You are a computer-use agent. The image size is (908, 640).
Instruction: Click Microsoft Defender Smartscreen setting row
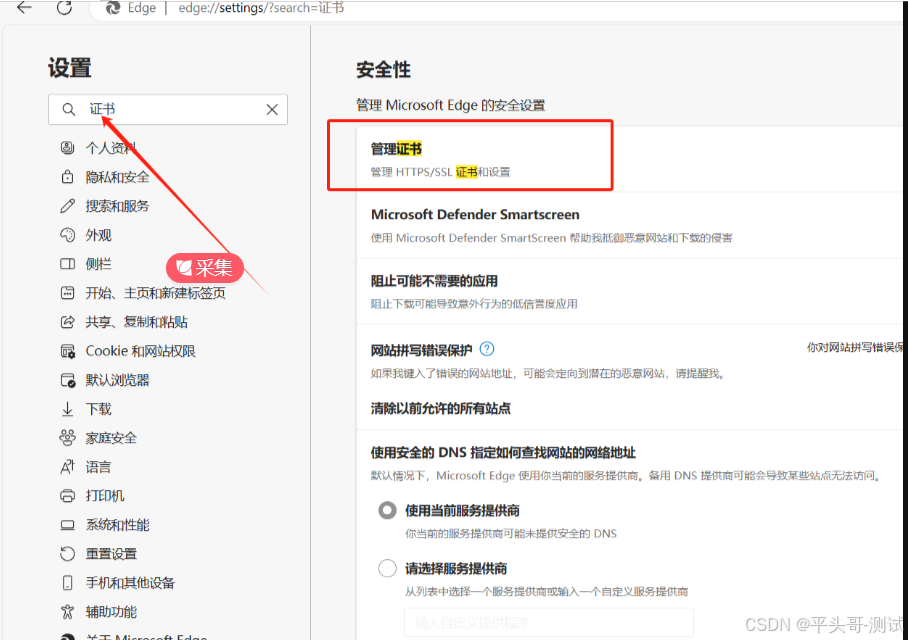[631, 225]
